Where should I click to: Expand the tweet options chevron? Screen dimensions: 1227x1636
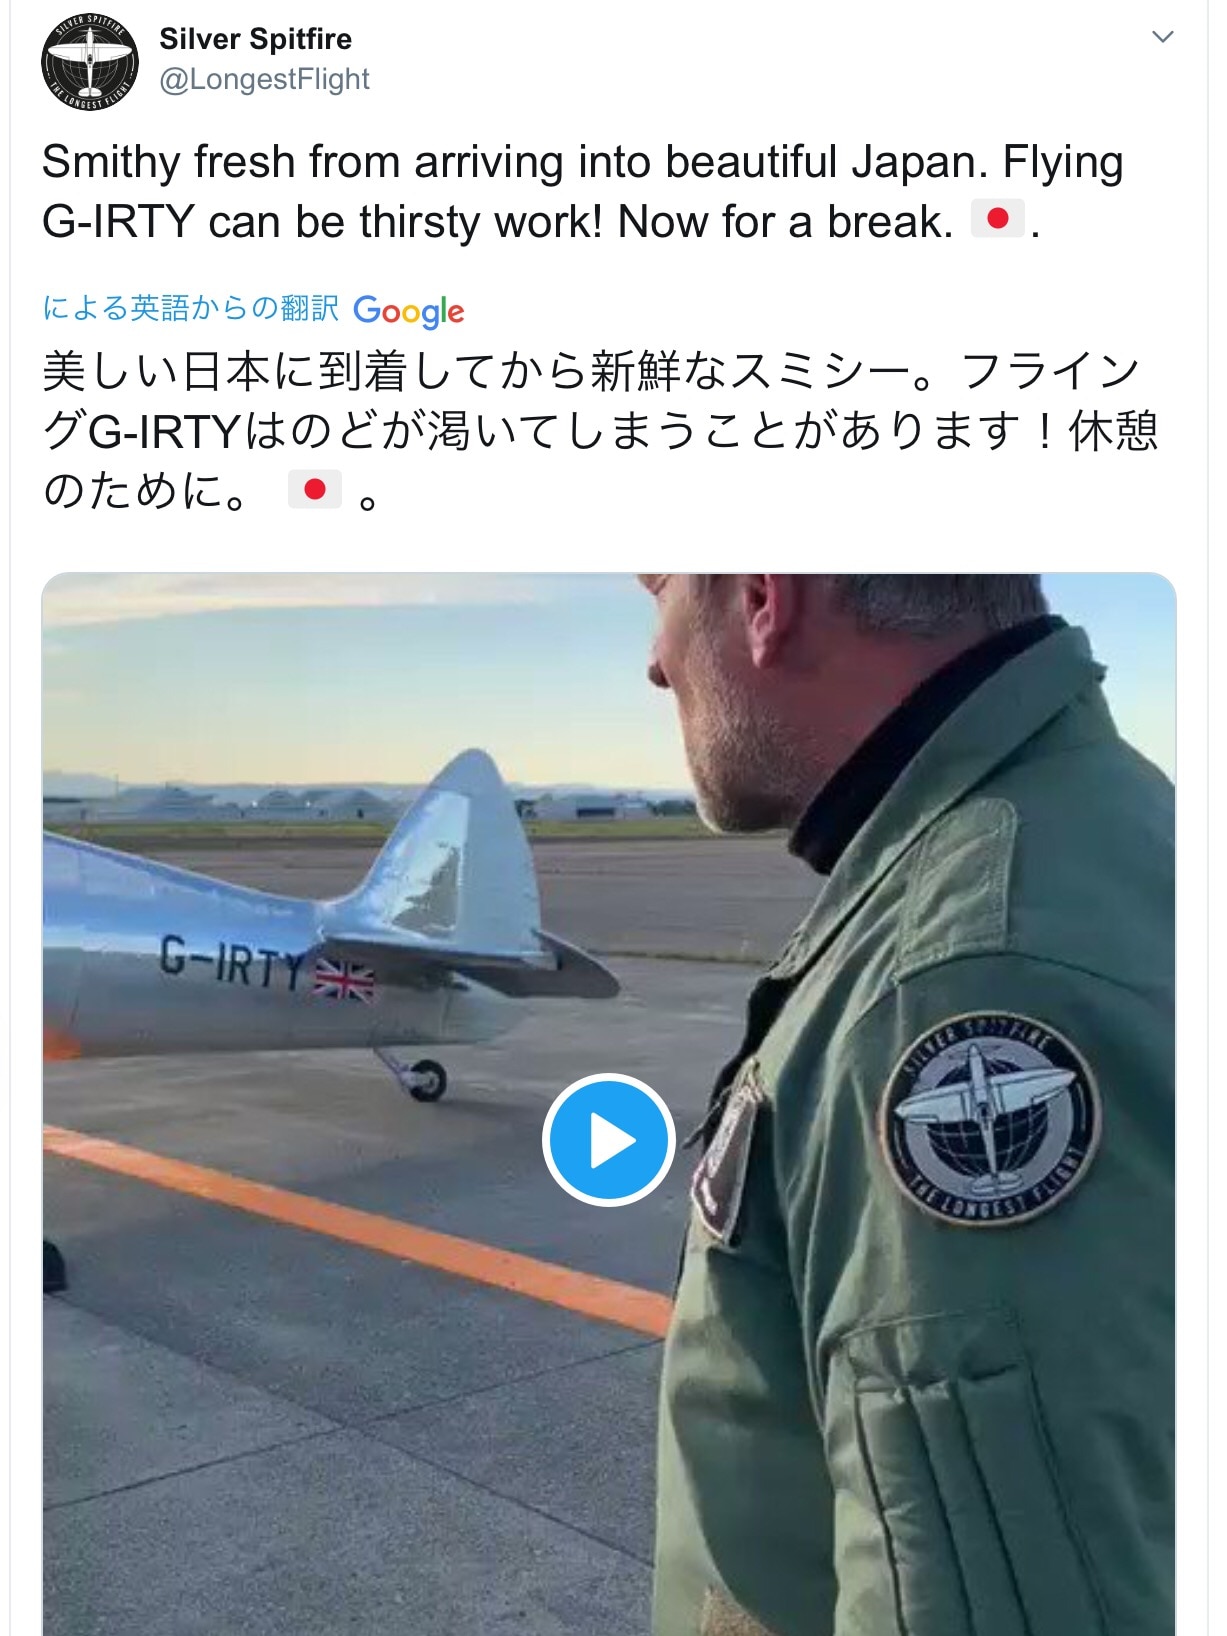pyautogui.click(x=1162, y=37)
